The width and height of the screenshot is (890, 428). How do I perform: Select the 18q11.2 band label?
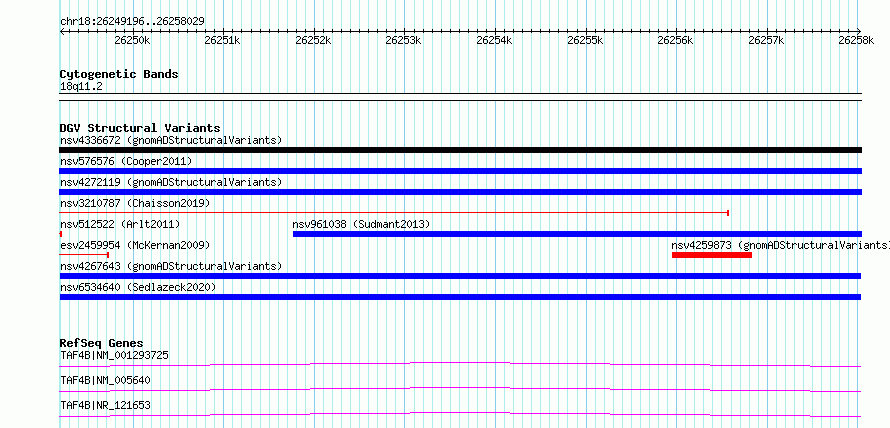(81, 87)
